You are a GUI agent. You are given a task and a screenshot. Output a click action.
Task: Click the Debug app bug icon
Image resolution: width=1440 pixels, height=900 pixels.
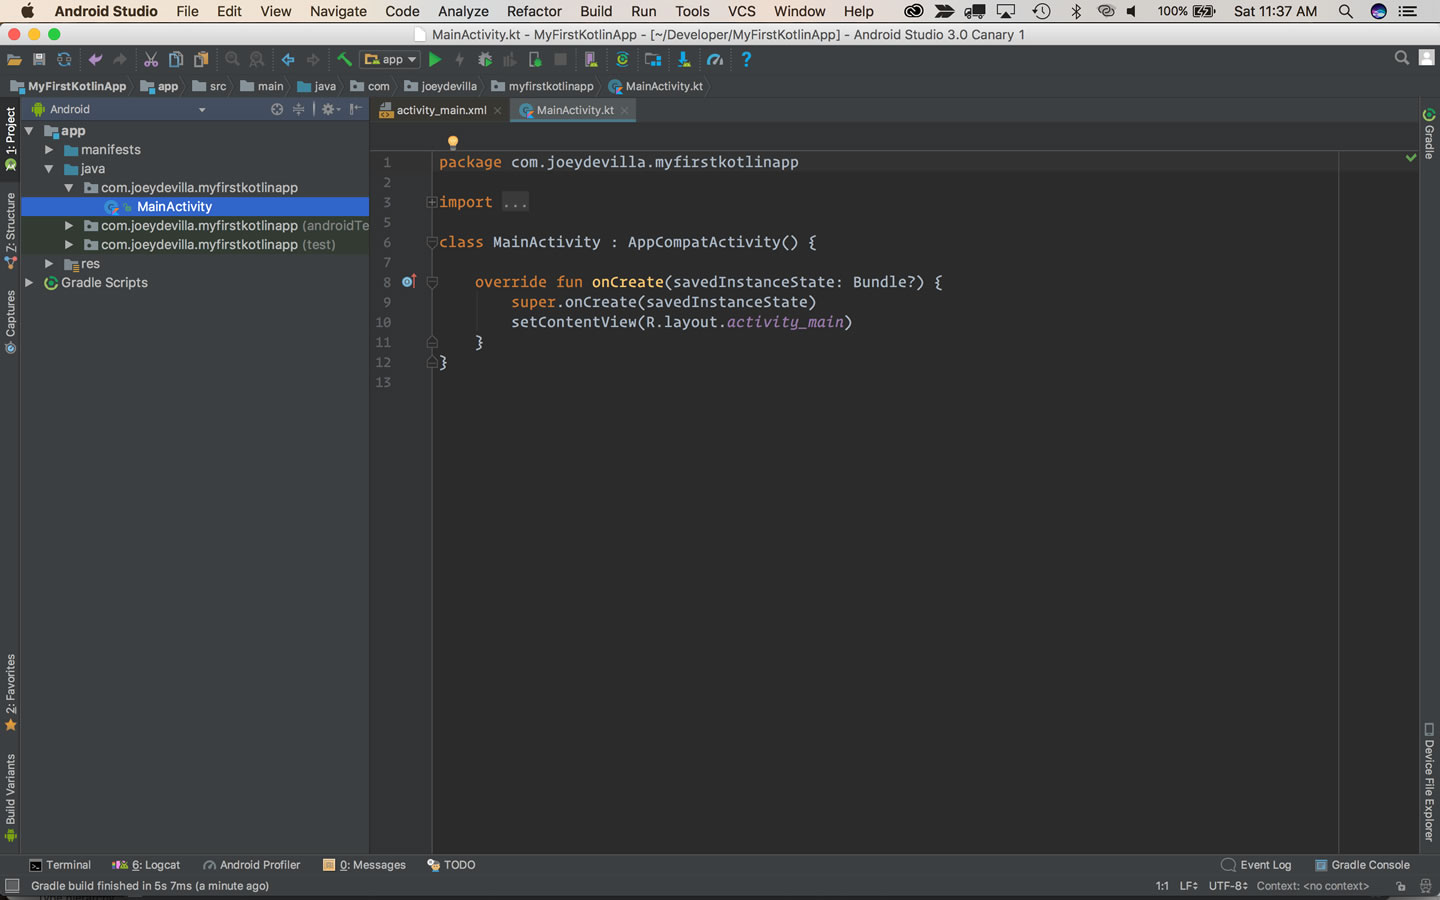485,60
